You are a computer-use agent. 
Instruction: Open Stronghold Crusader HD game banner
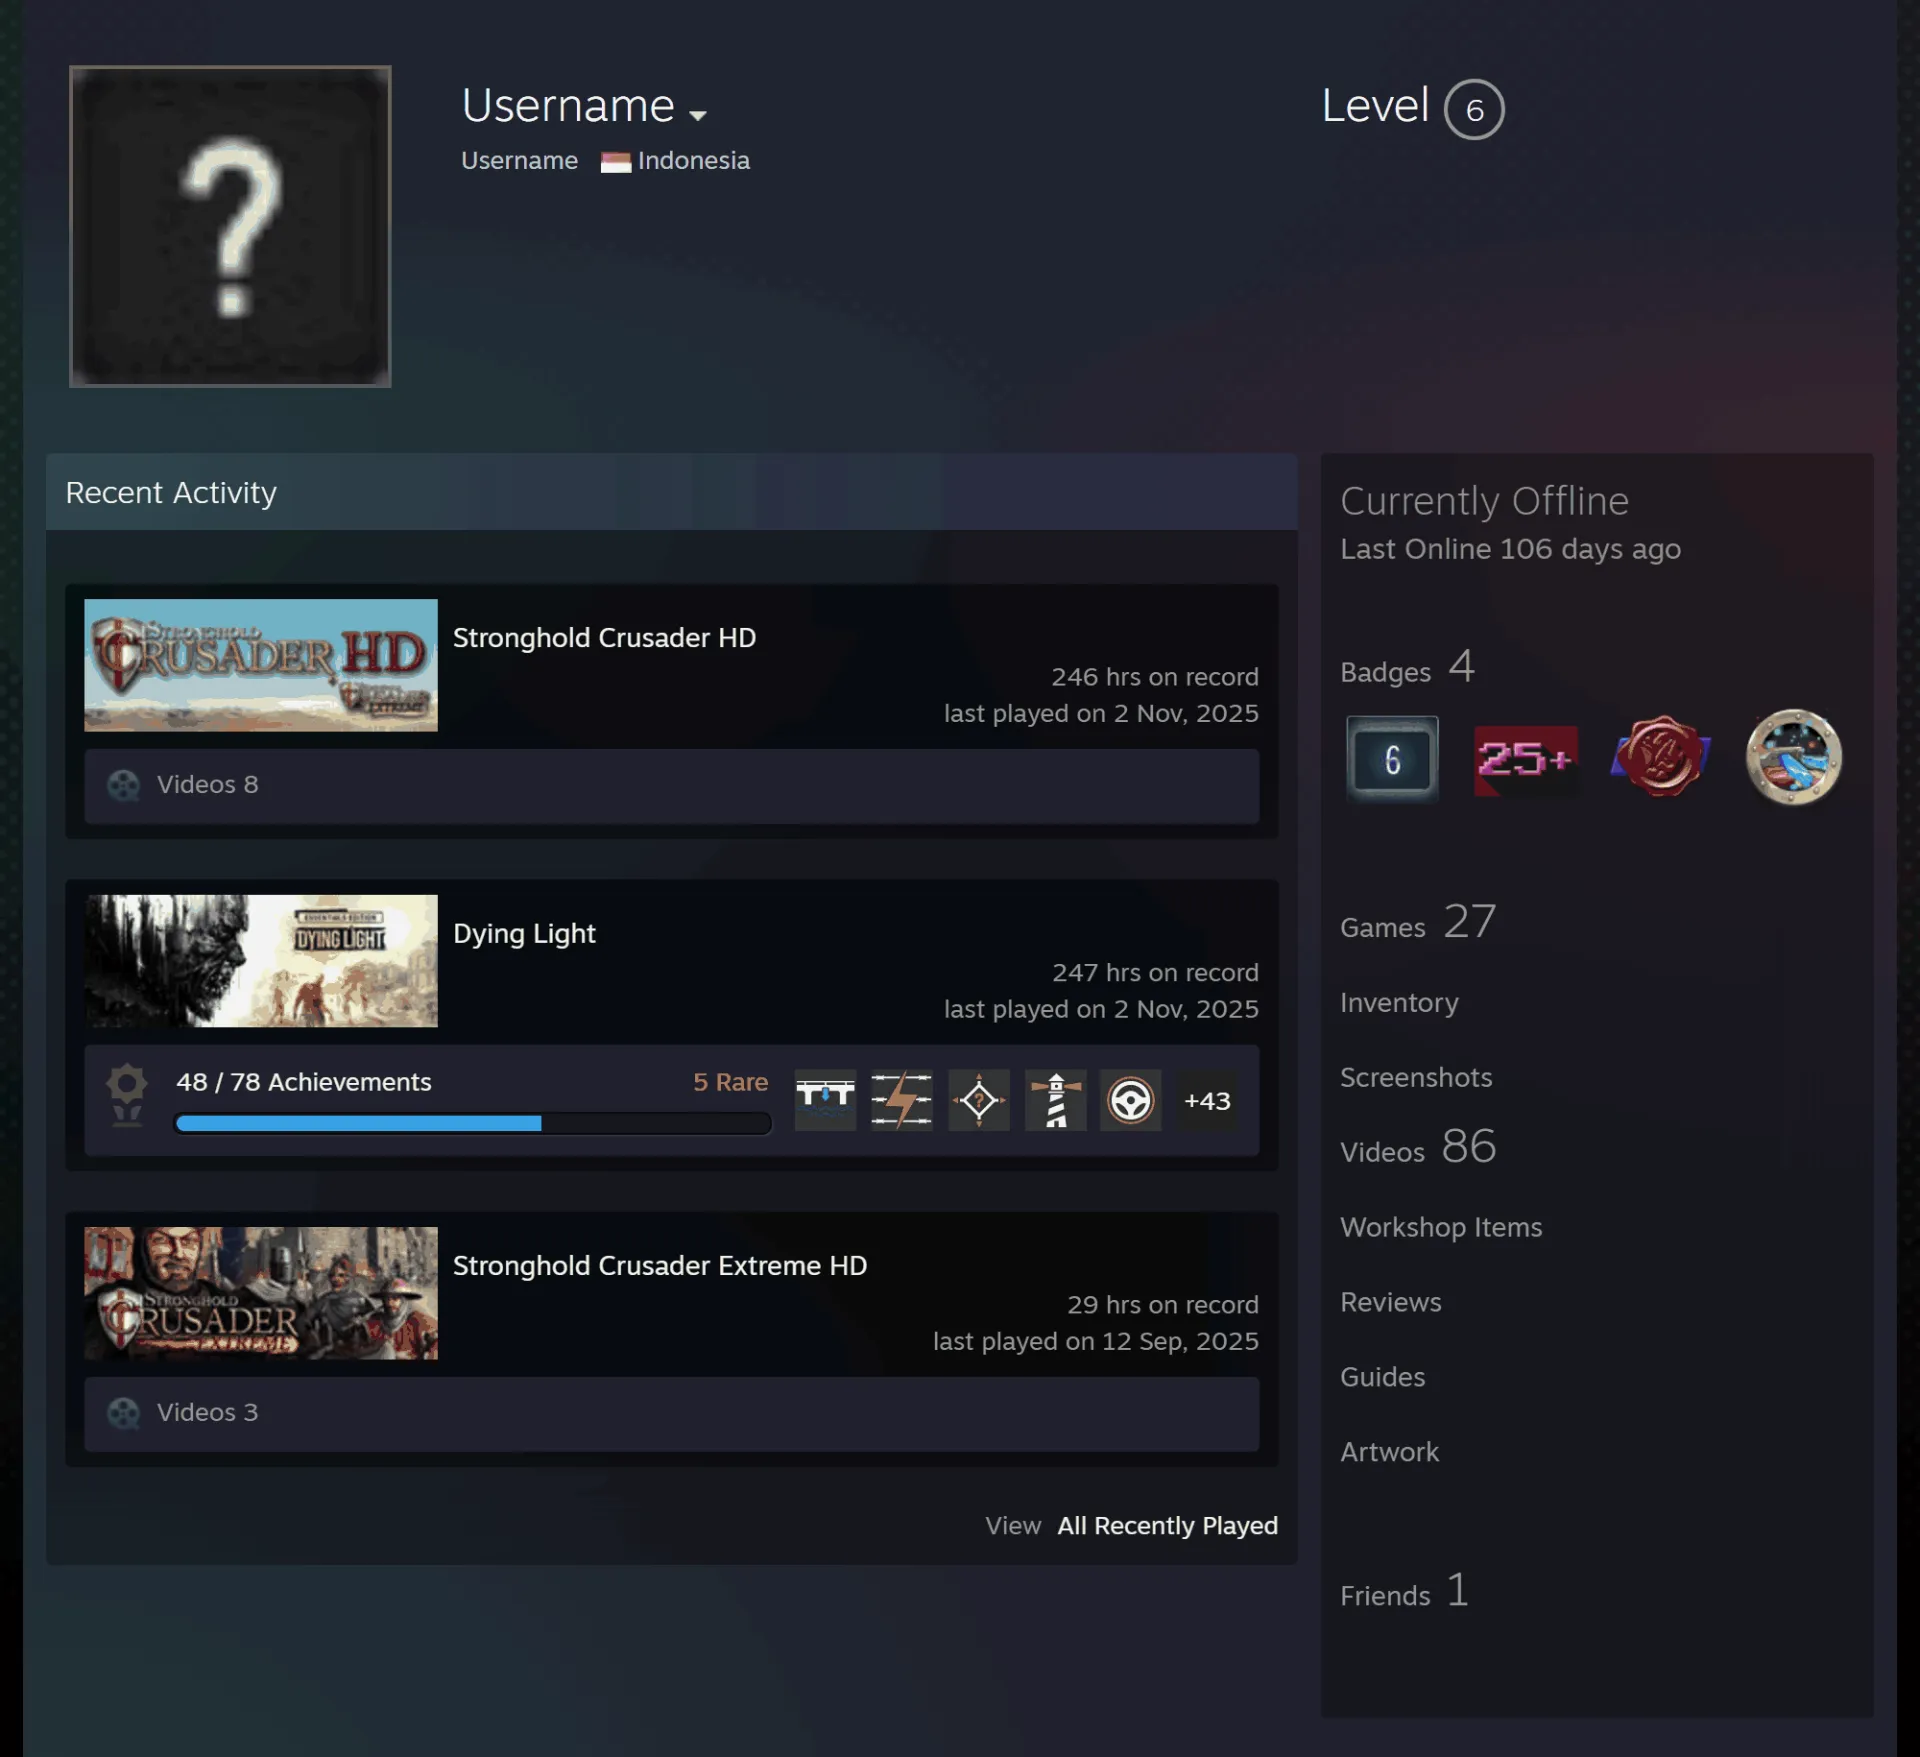[x=261, y=665]
